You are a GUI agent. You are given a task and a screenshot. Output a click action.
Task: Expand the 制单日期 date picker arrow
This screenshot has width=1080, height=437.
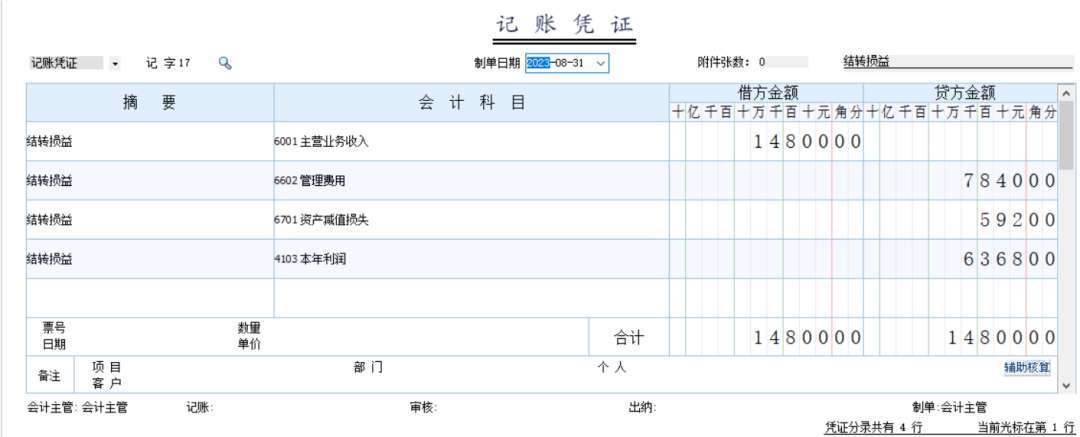pos(601,63)
